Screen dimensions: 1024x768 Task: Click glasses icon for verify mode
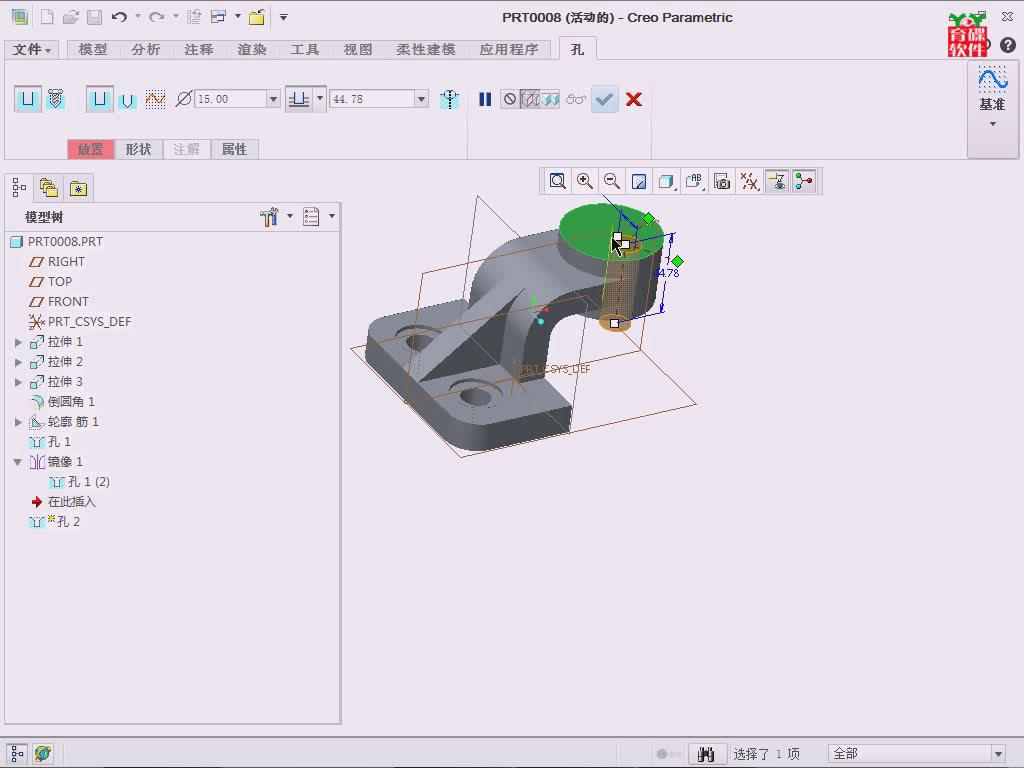[575, 99]
